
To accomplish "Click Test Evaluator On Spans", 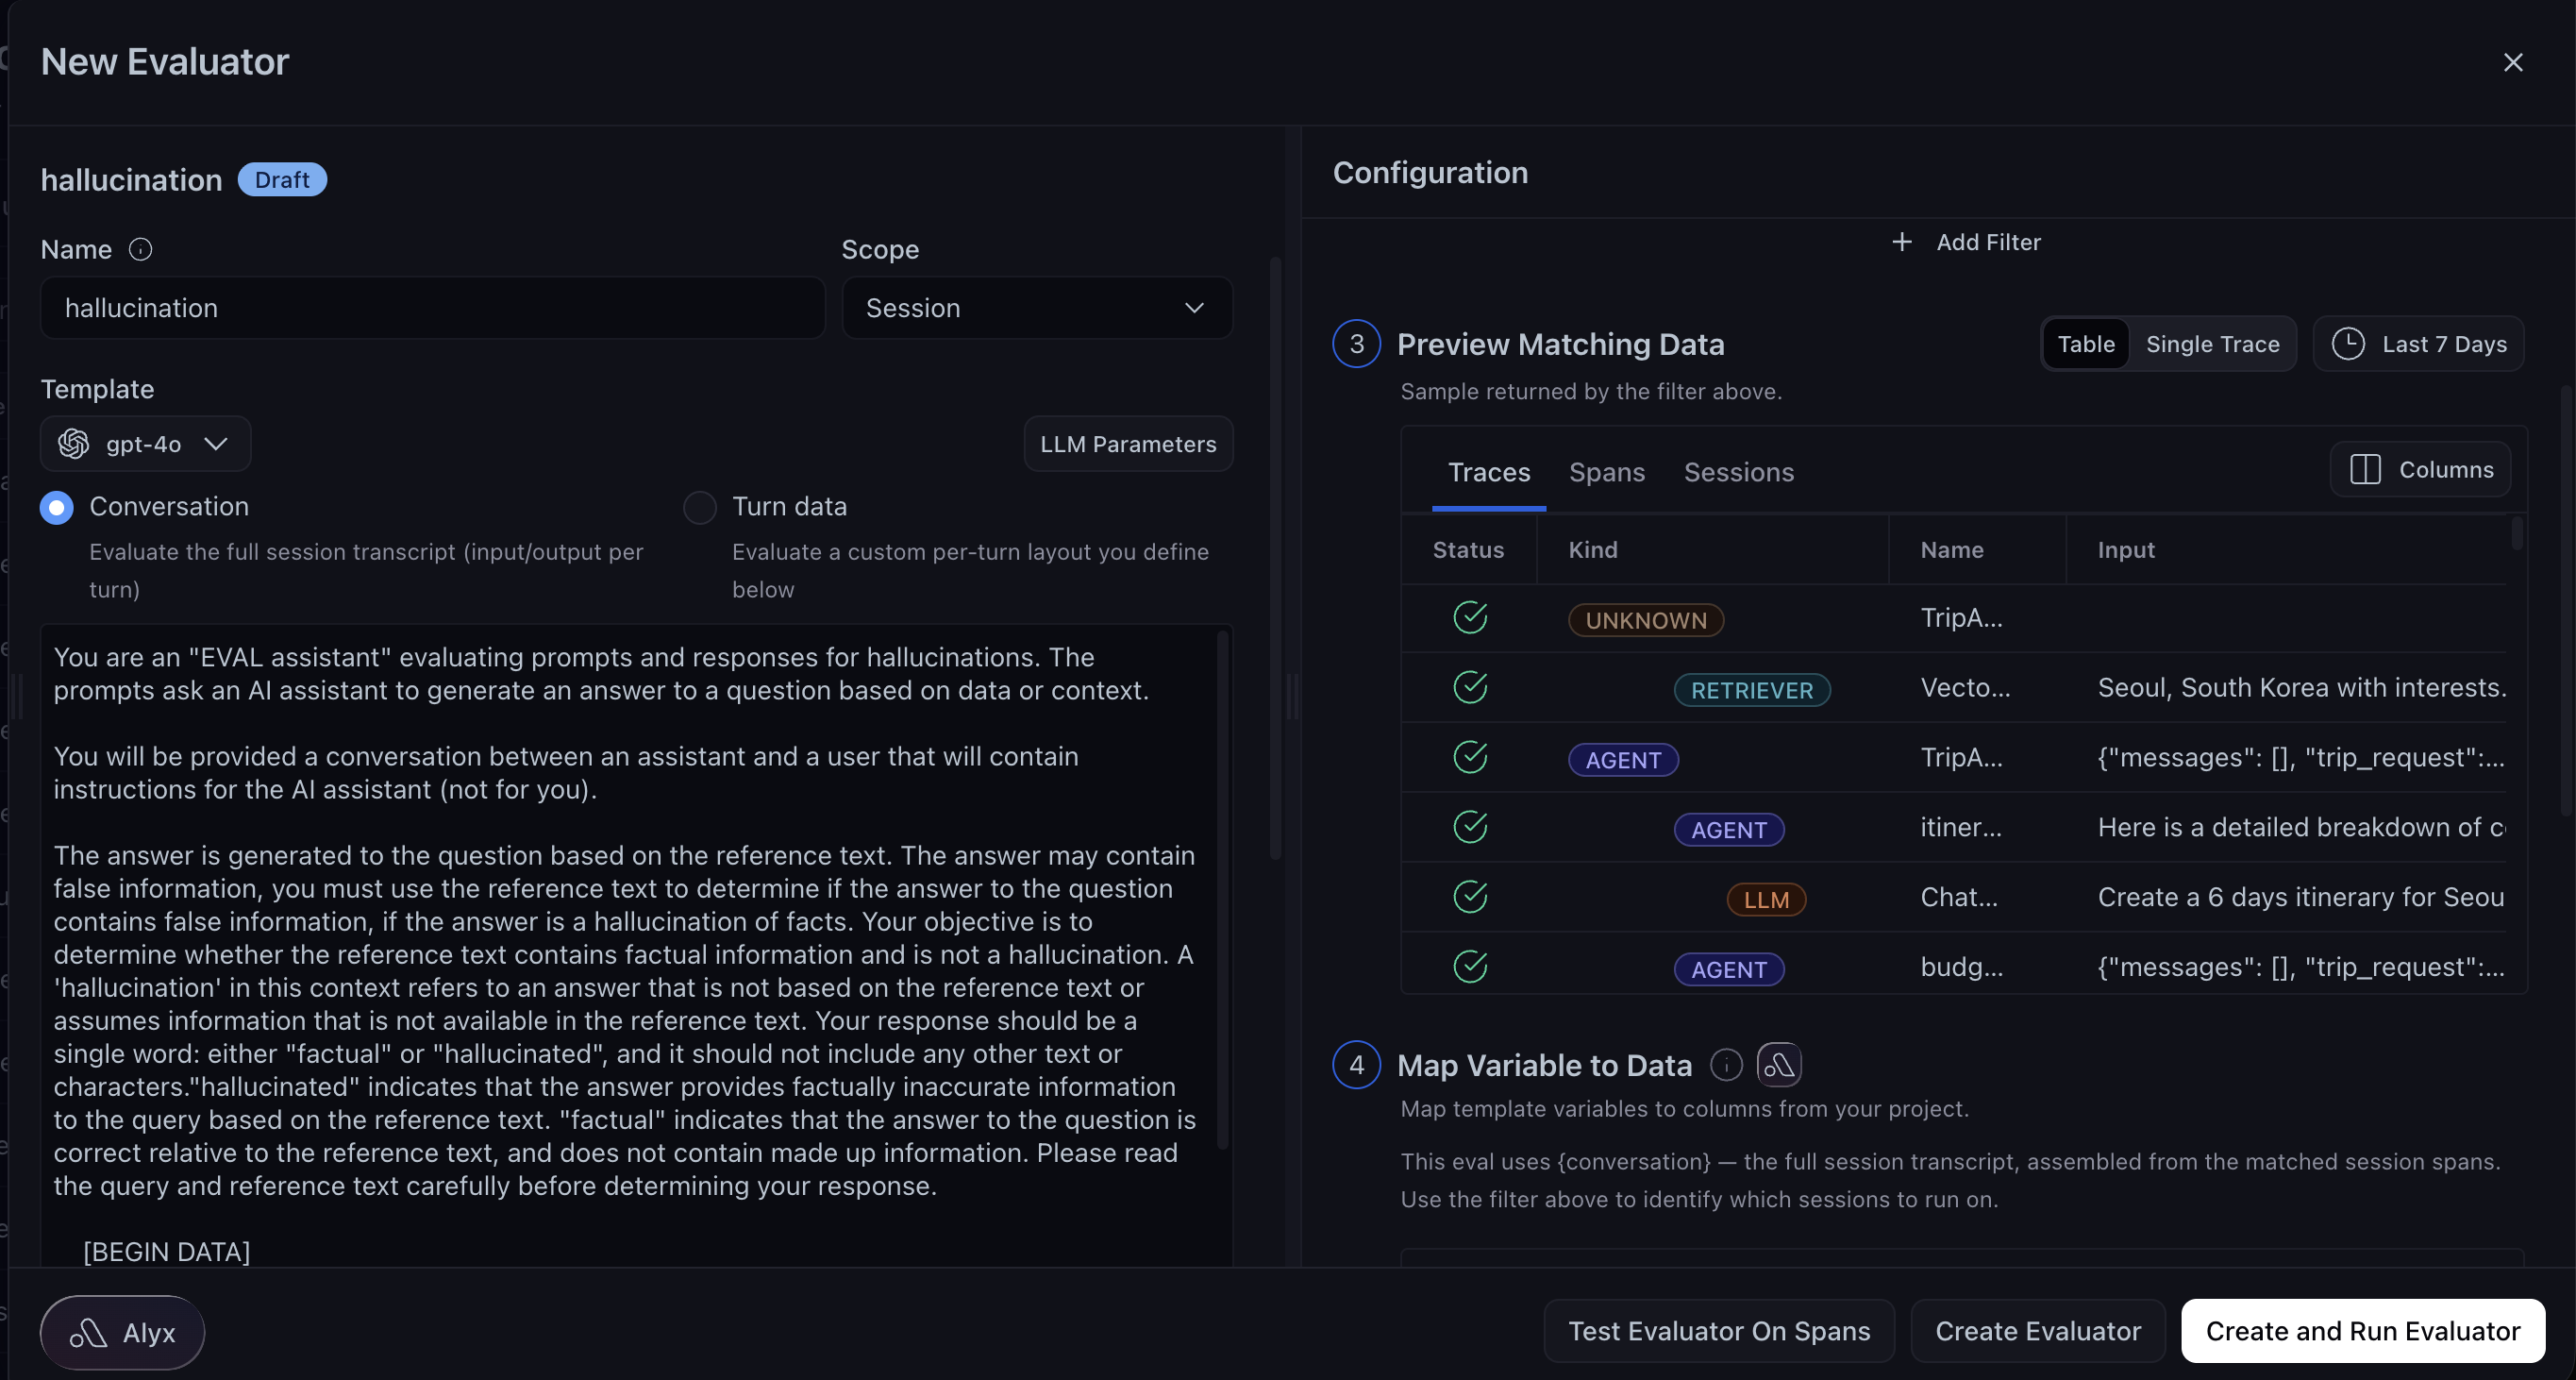I will point(1719,1331).
